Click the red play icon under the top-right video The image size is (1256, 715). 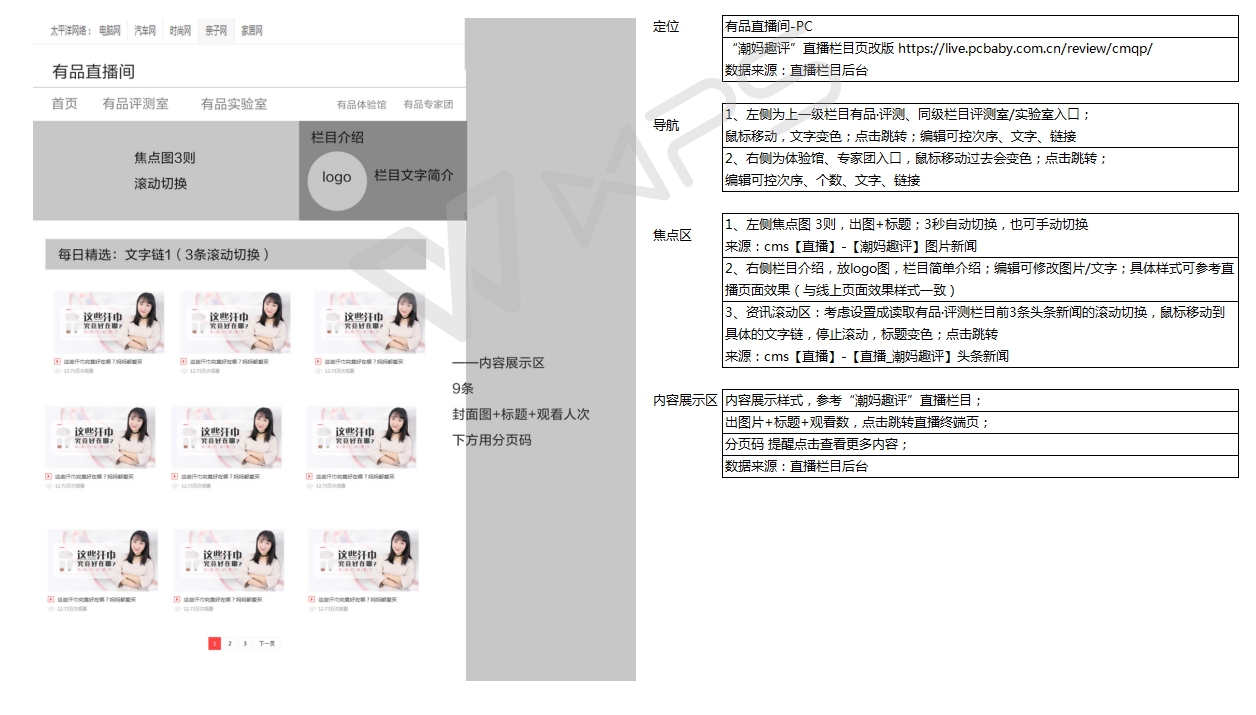tap(318, 361)
